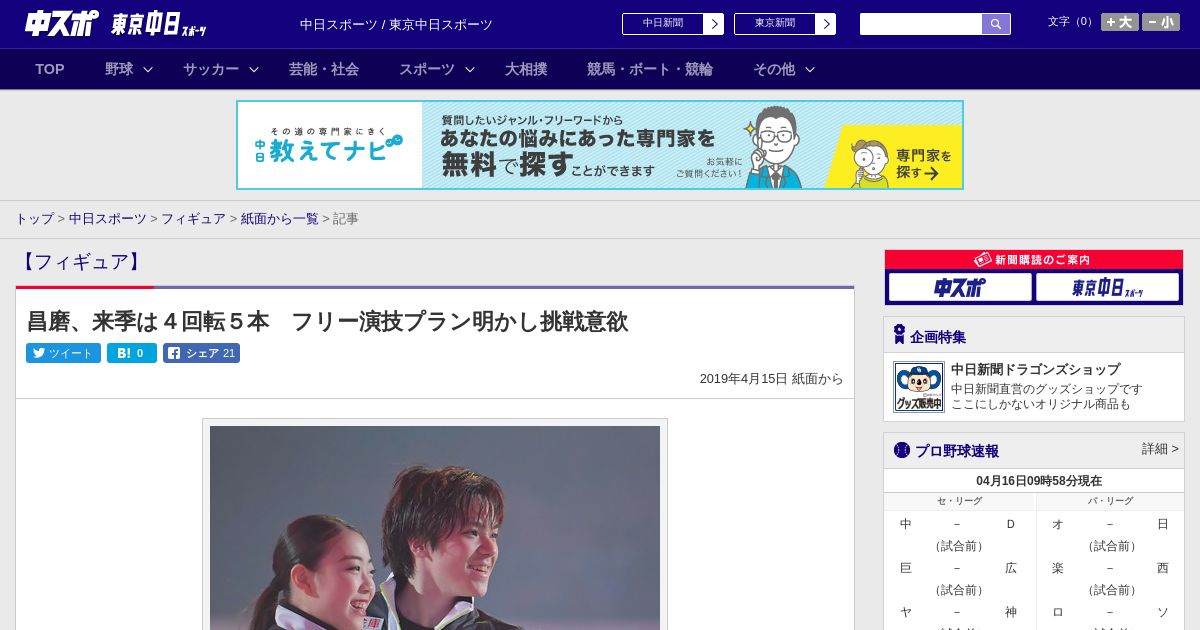This screenshot has height=630, width=1200.
Task: Go to TOP menu item
Action: point(50,69)
